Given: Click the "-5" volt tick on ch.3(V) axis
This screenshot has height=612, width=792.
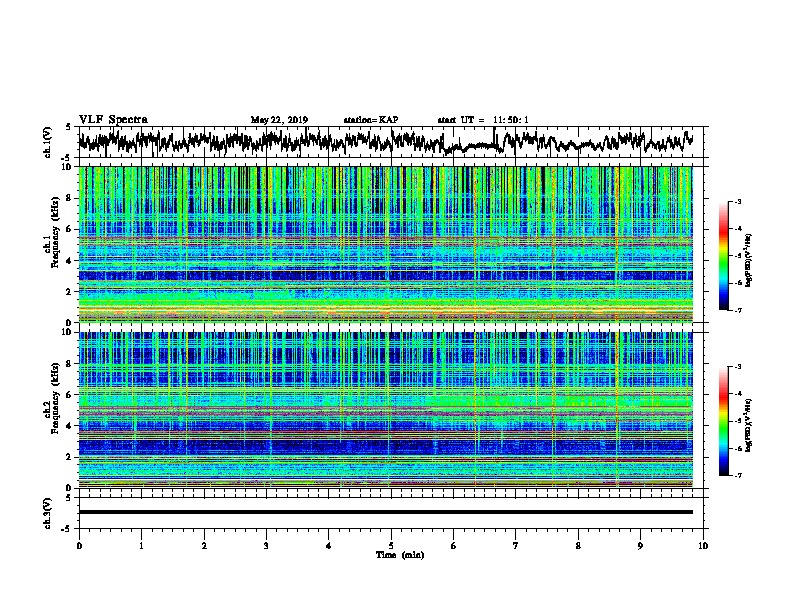Looking at the screenshot, I should [x=67, y=529].
